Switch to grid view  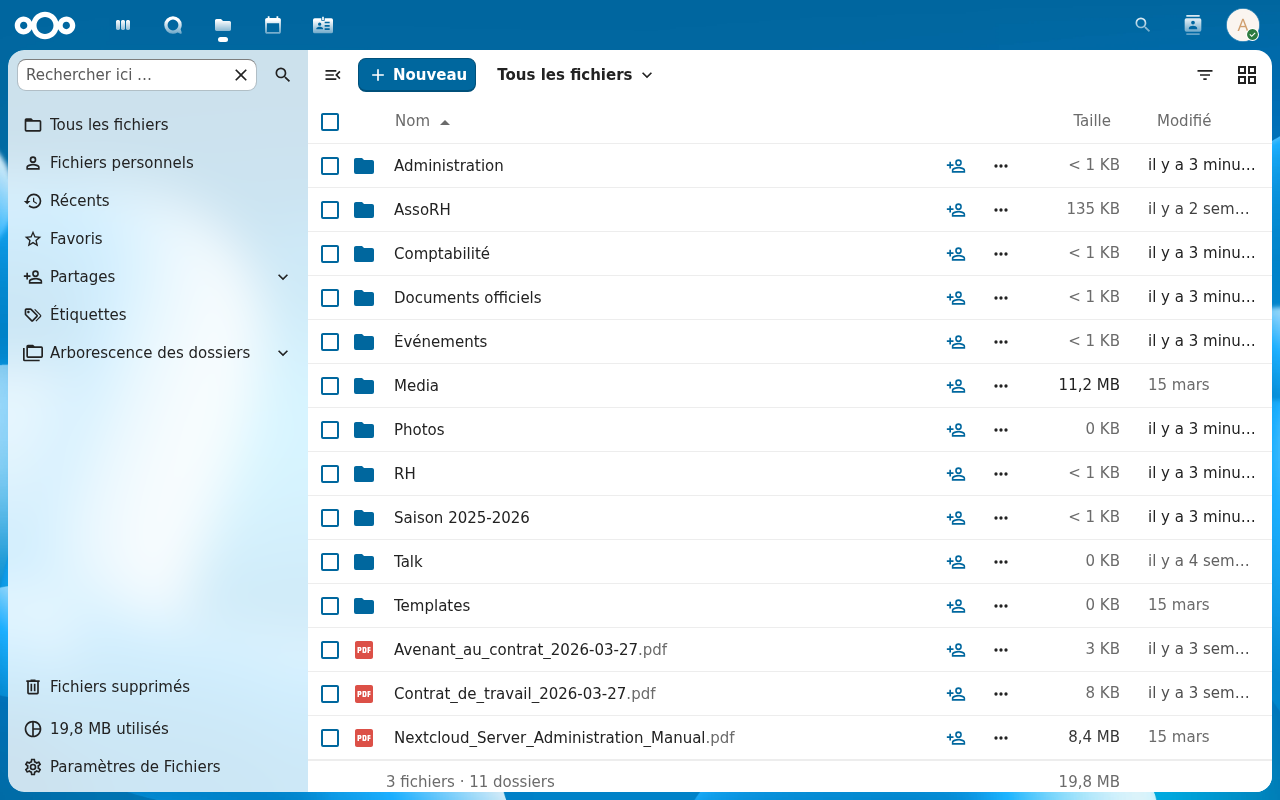click(x=1247, y=75)
